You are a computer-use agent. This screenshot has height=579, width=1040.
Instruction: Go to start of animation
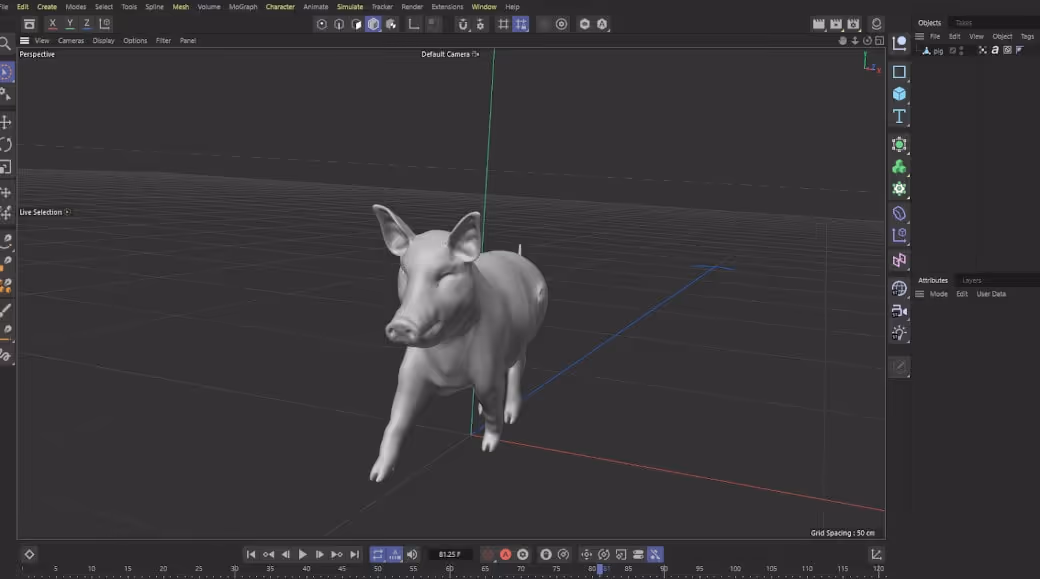pos(251,554)
